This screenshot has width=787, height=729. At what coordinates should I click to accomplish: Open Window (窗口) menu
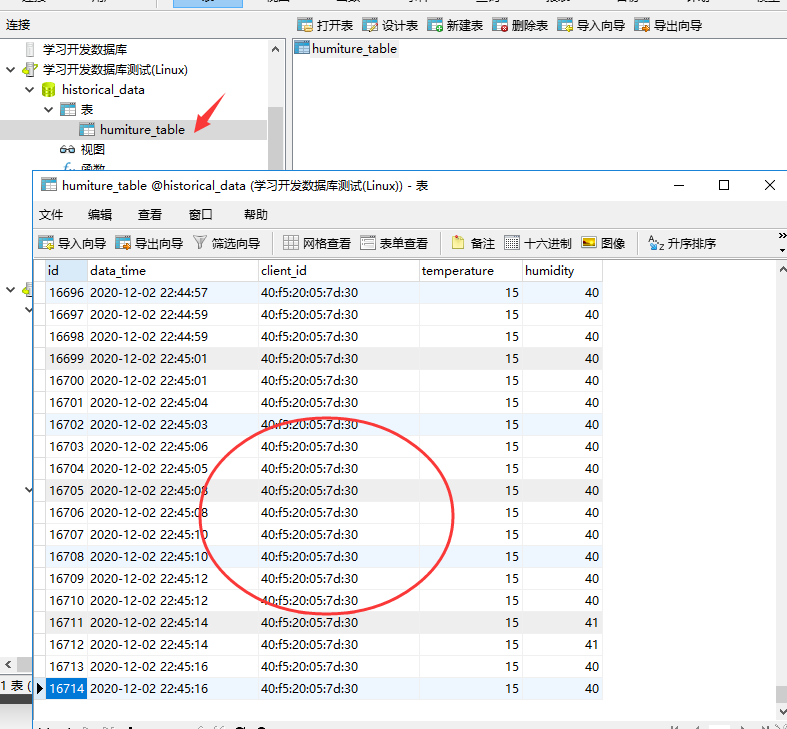[x=200, y=214]
